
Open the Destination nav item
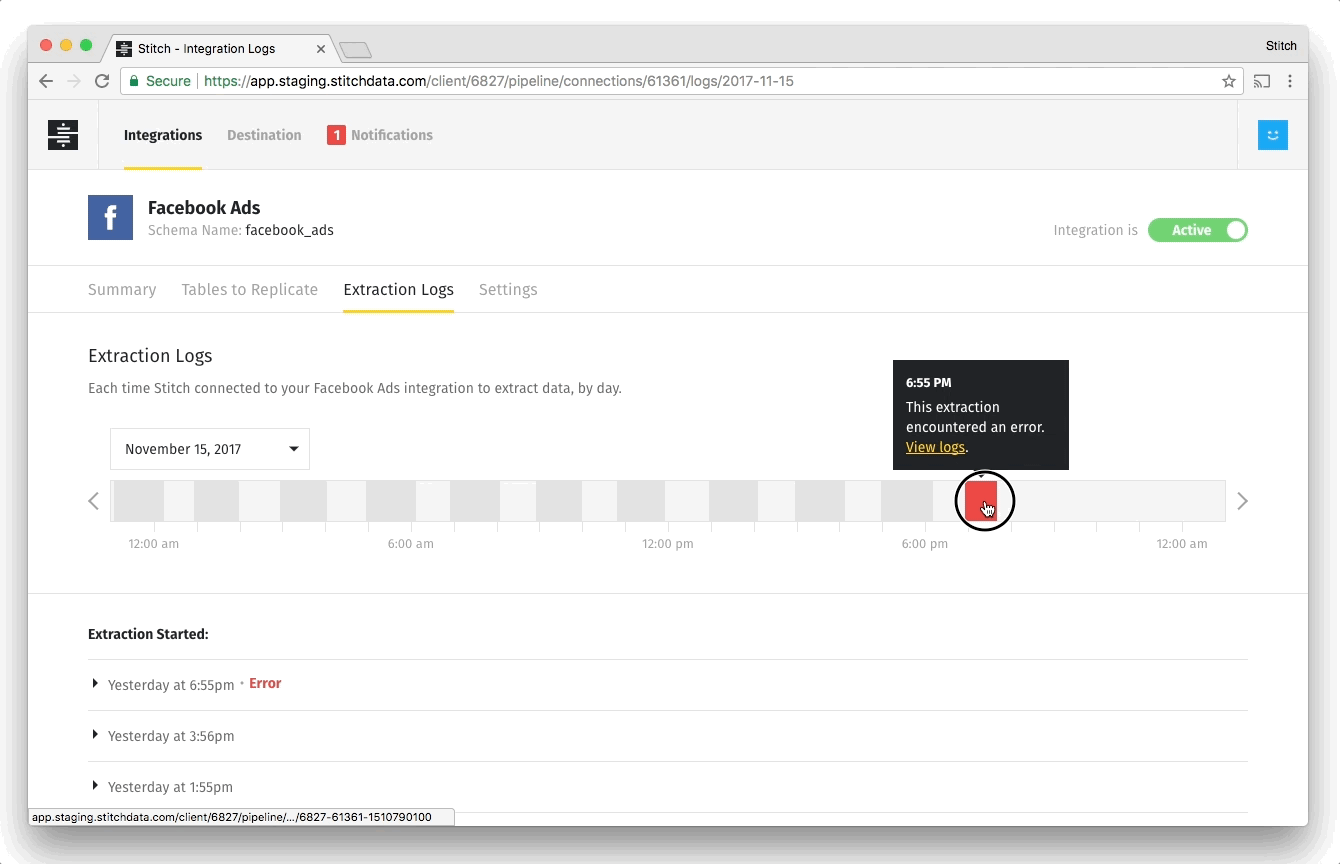[x=264, y=135]
